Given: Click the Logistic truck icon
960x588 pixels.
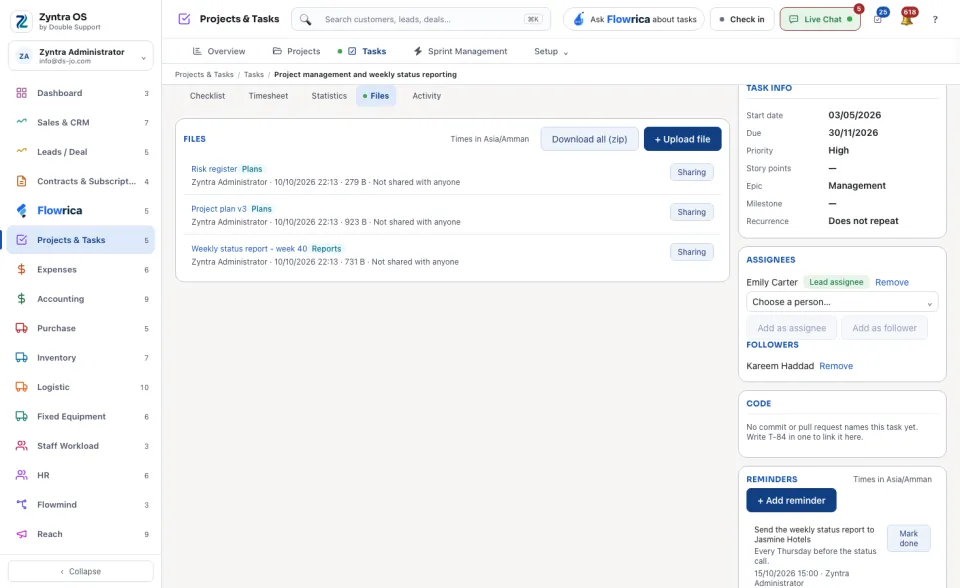Looking at the screenshot, I should 21,387.
